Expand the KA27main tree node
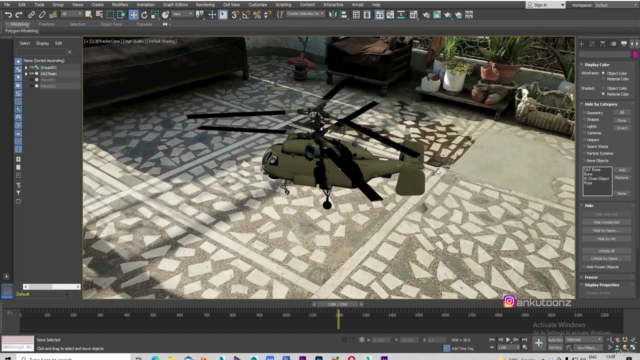Viewport: 640px width, 360px height. point(26,74)
